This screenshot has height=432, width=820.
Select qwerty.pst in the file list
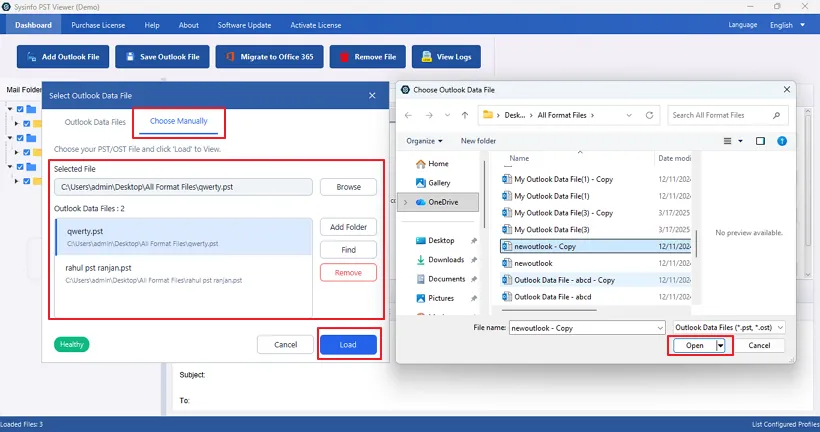point(184,236)
